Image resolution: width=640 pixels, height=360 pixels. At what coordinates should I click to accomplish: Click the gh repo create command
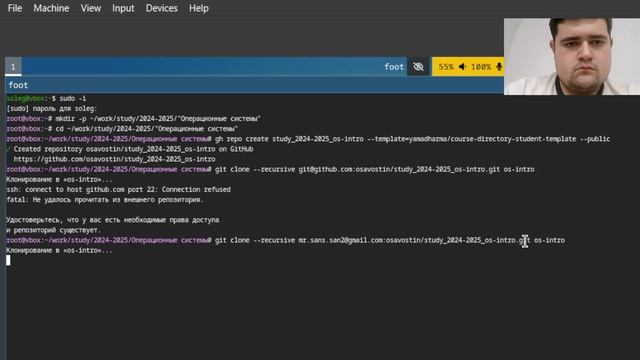308,139
